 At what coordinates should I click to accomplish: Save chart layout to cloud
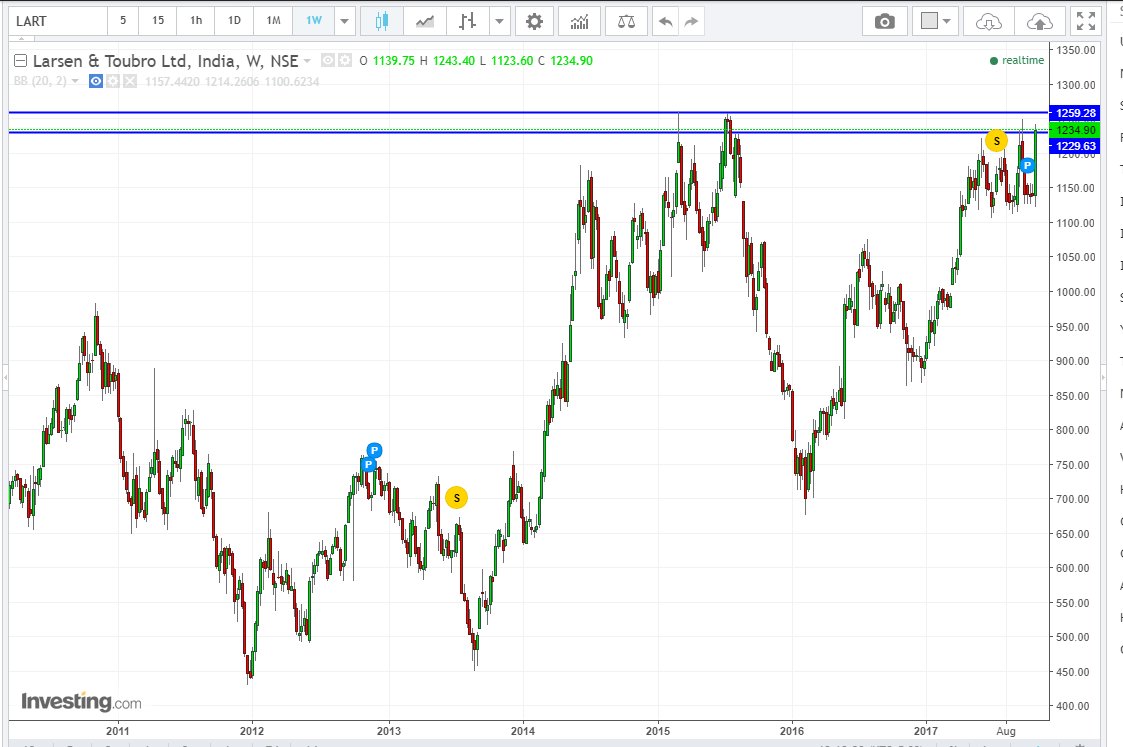pyautogui.click(x=1039, y=21)
